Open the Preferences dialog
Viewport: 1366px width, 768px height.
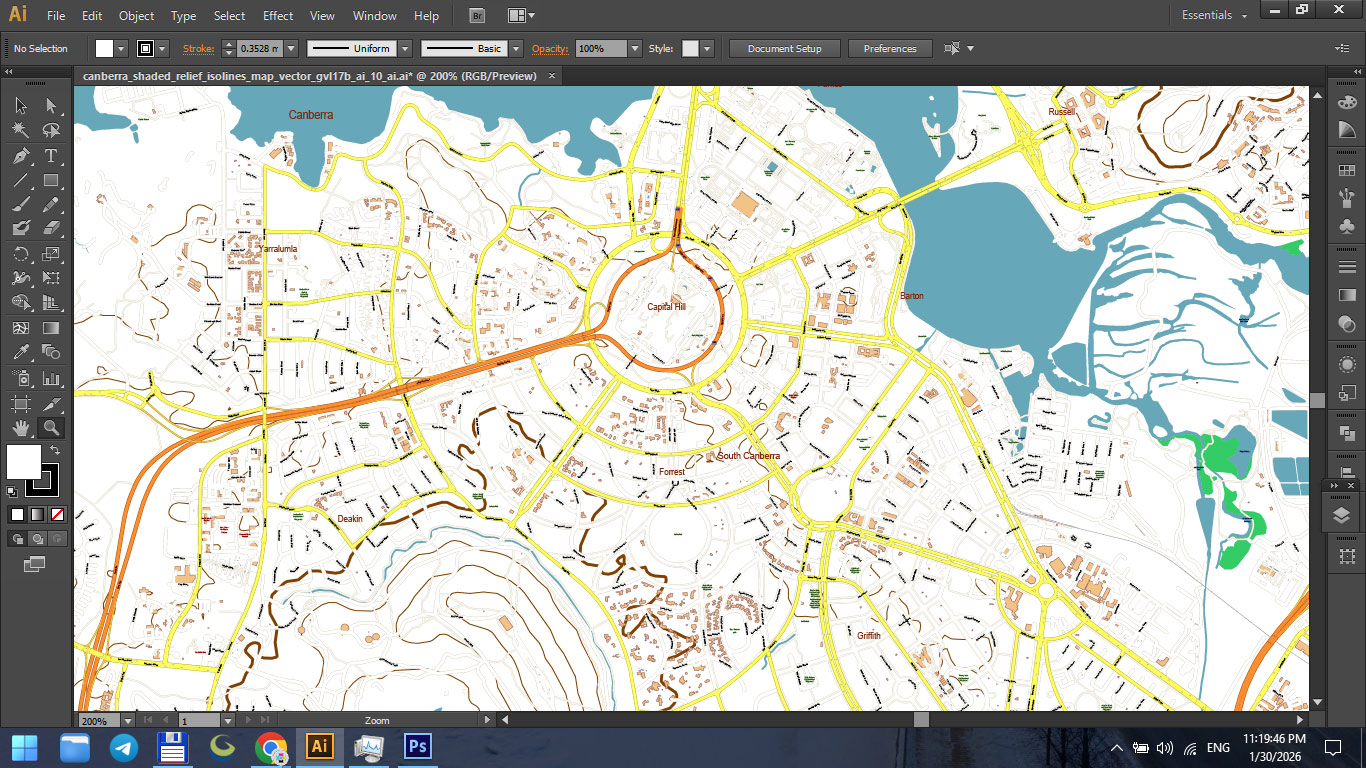[890, 48]
